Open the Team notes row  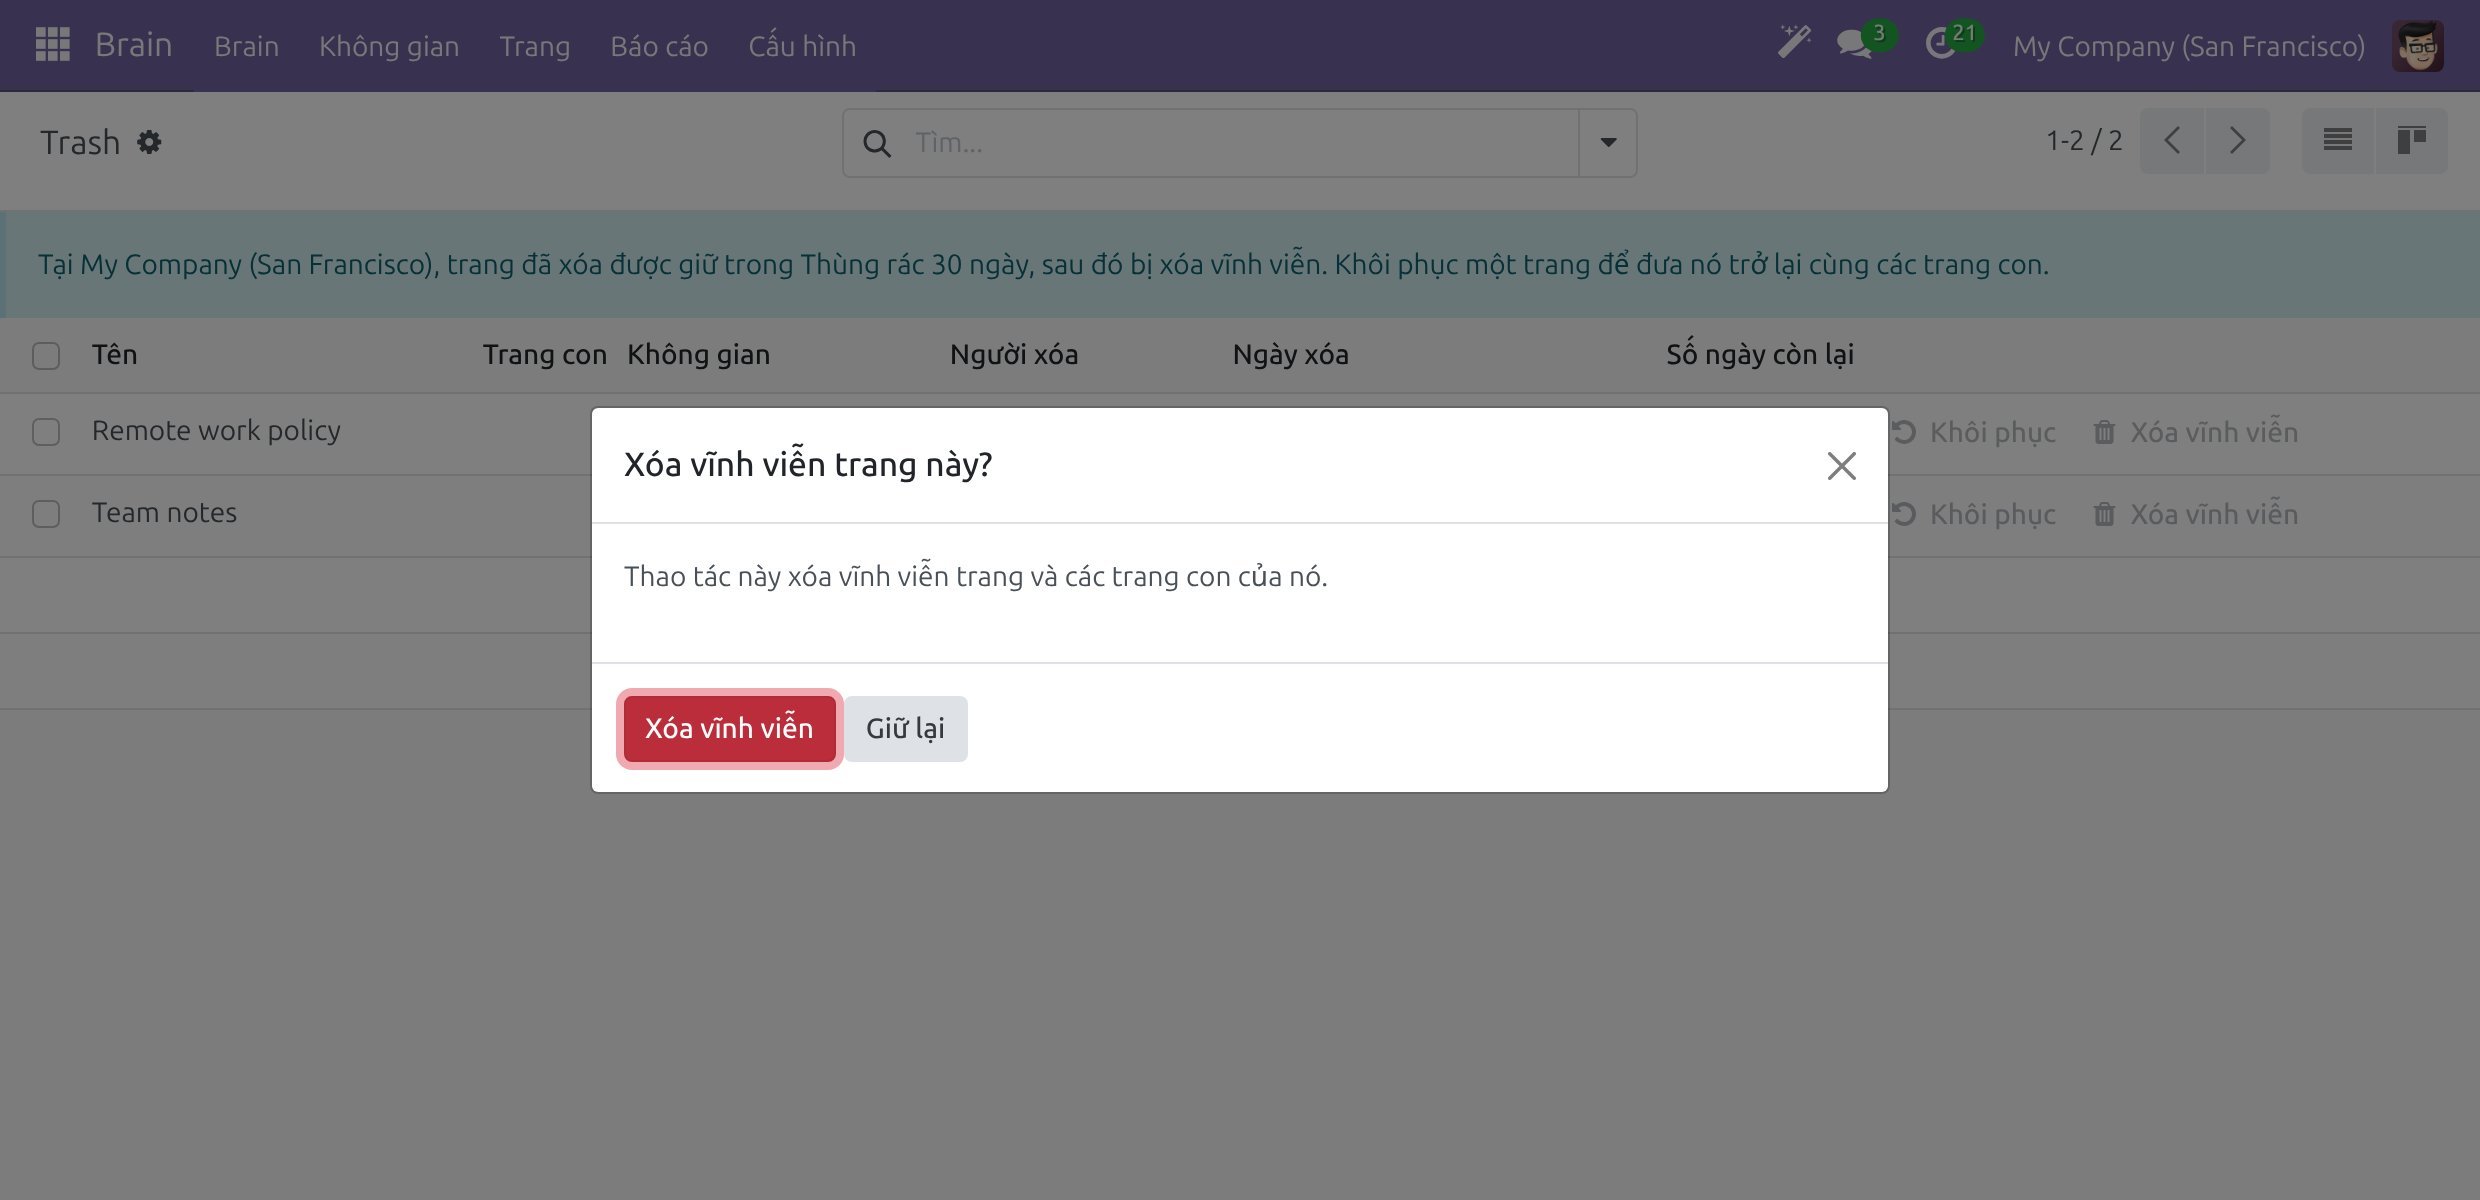pyautogui.click(x=164, y=512)
